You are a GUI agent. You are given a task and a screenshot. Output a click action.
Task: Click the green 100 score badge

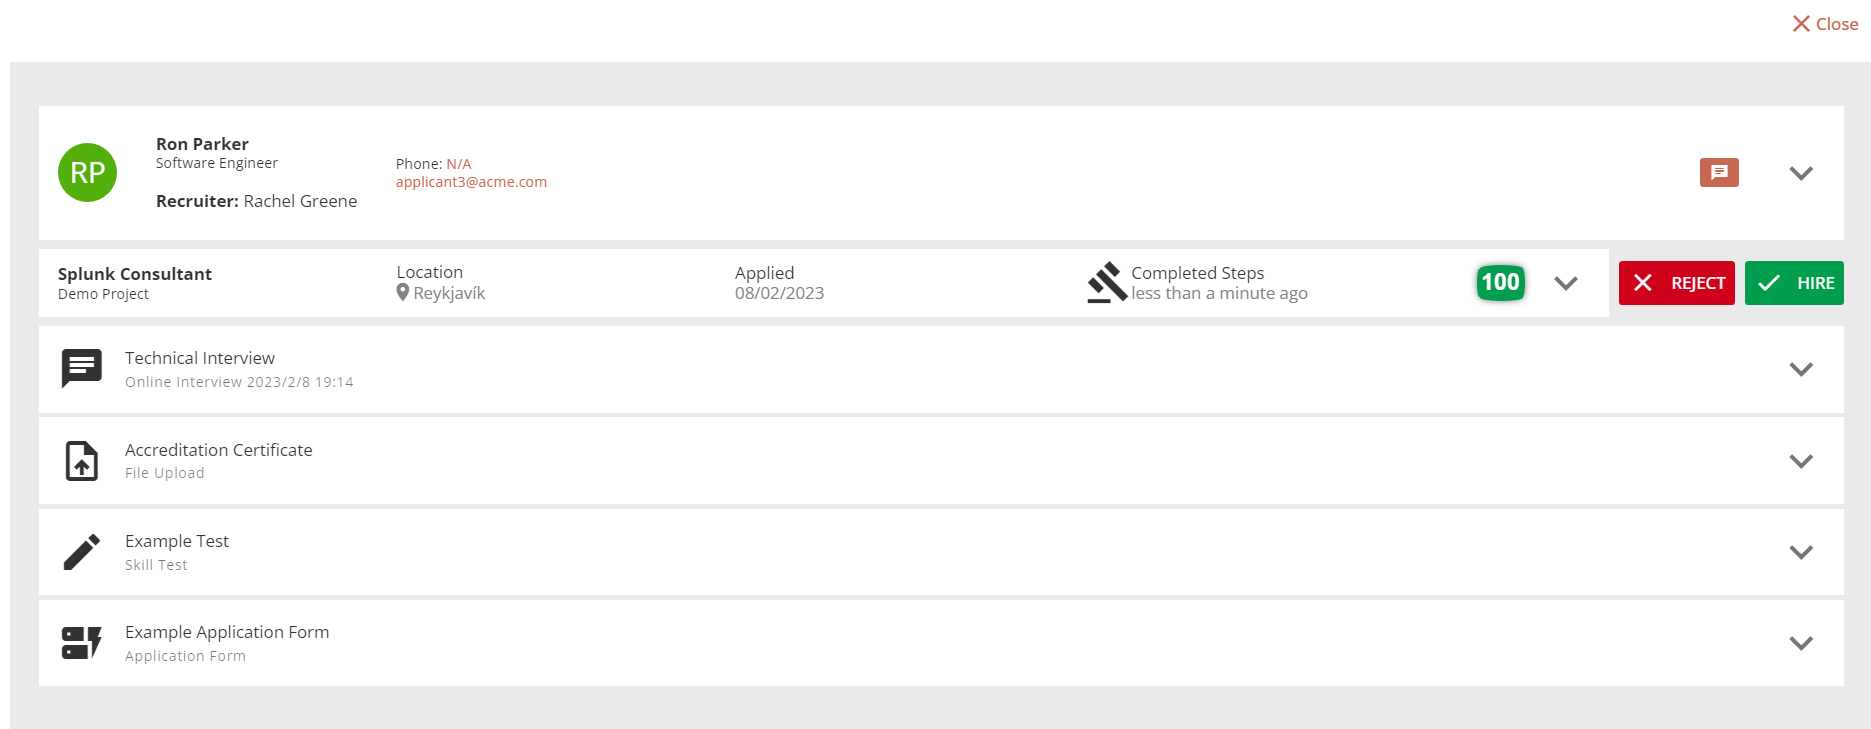[1500, 282]
